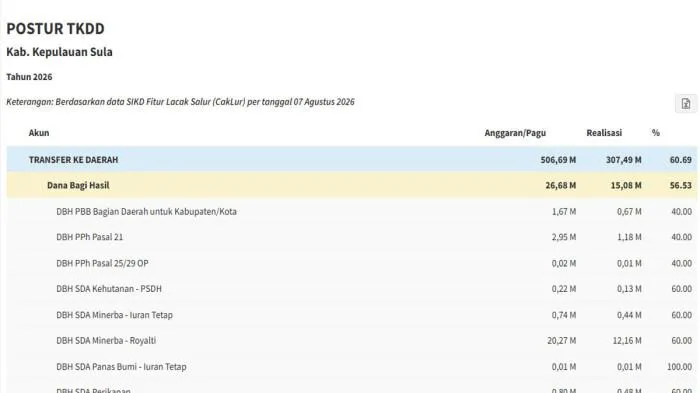
Task: Select DBH SDA Minerba - Iuran Tetap row
Action: pyautogui.click(x=352, y=315)
